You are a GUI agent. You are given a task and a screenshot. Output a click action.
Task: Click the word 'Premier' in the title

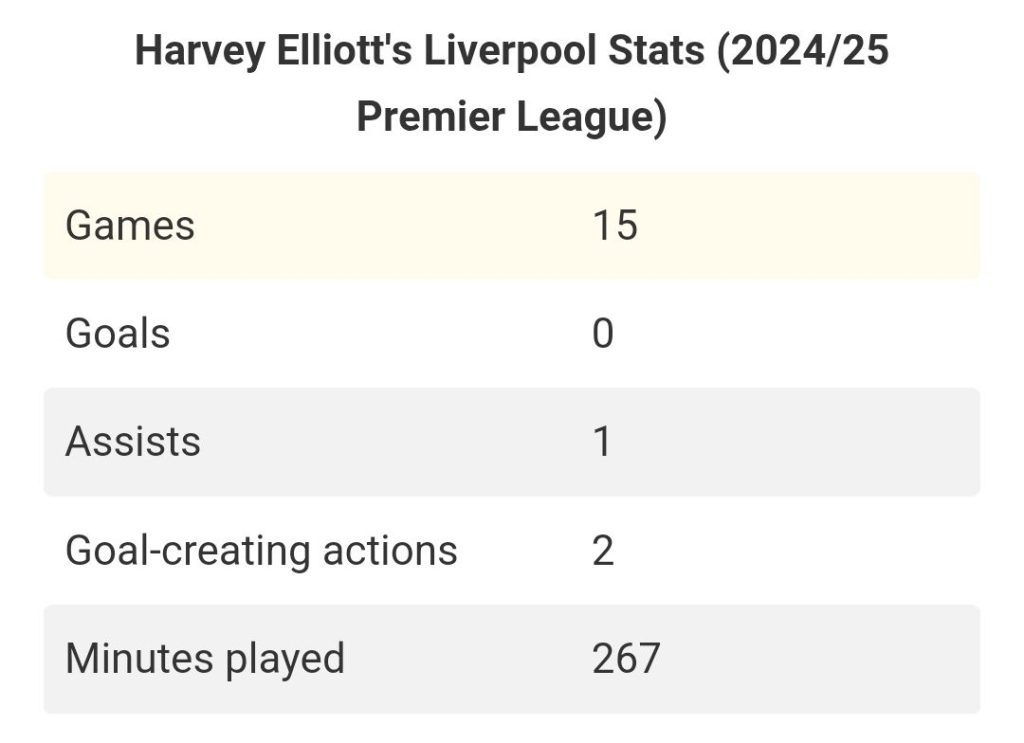coord(431,117)
